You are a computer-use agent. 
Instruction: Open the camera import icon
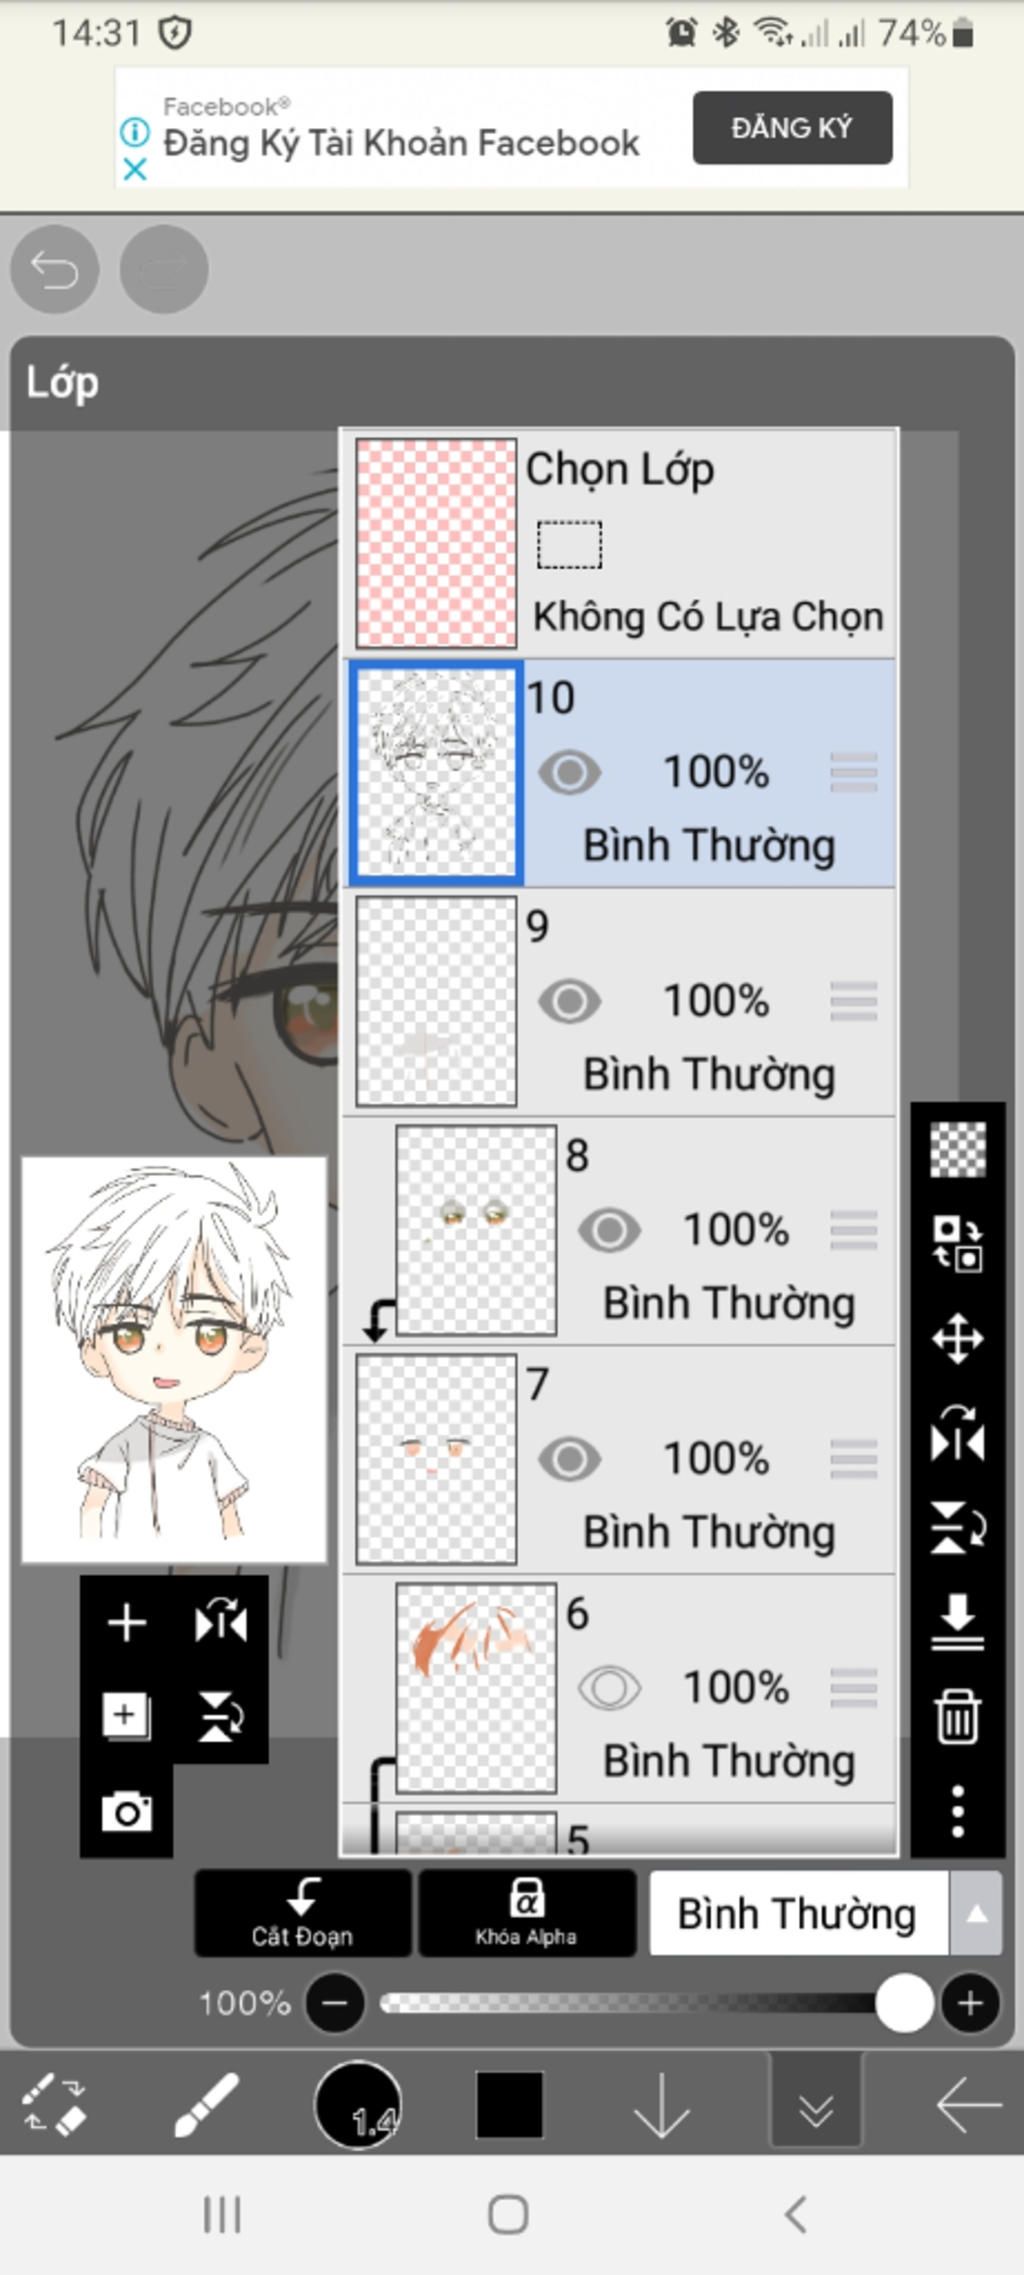[127, 1812]
